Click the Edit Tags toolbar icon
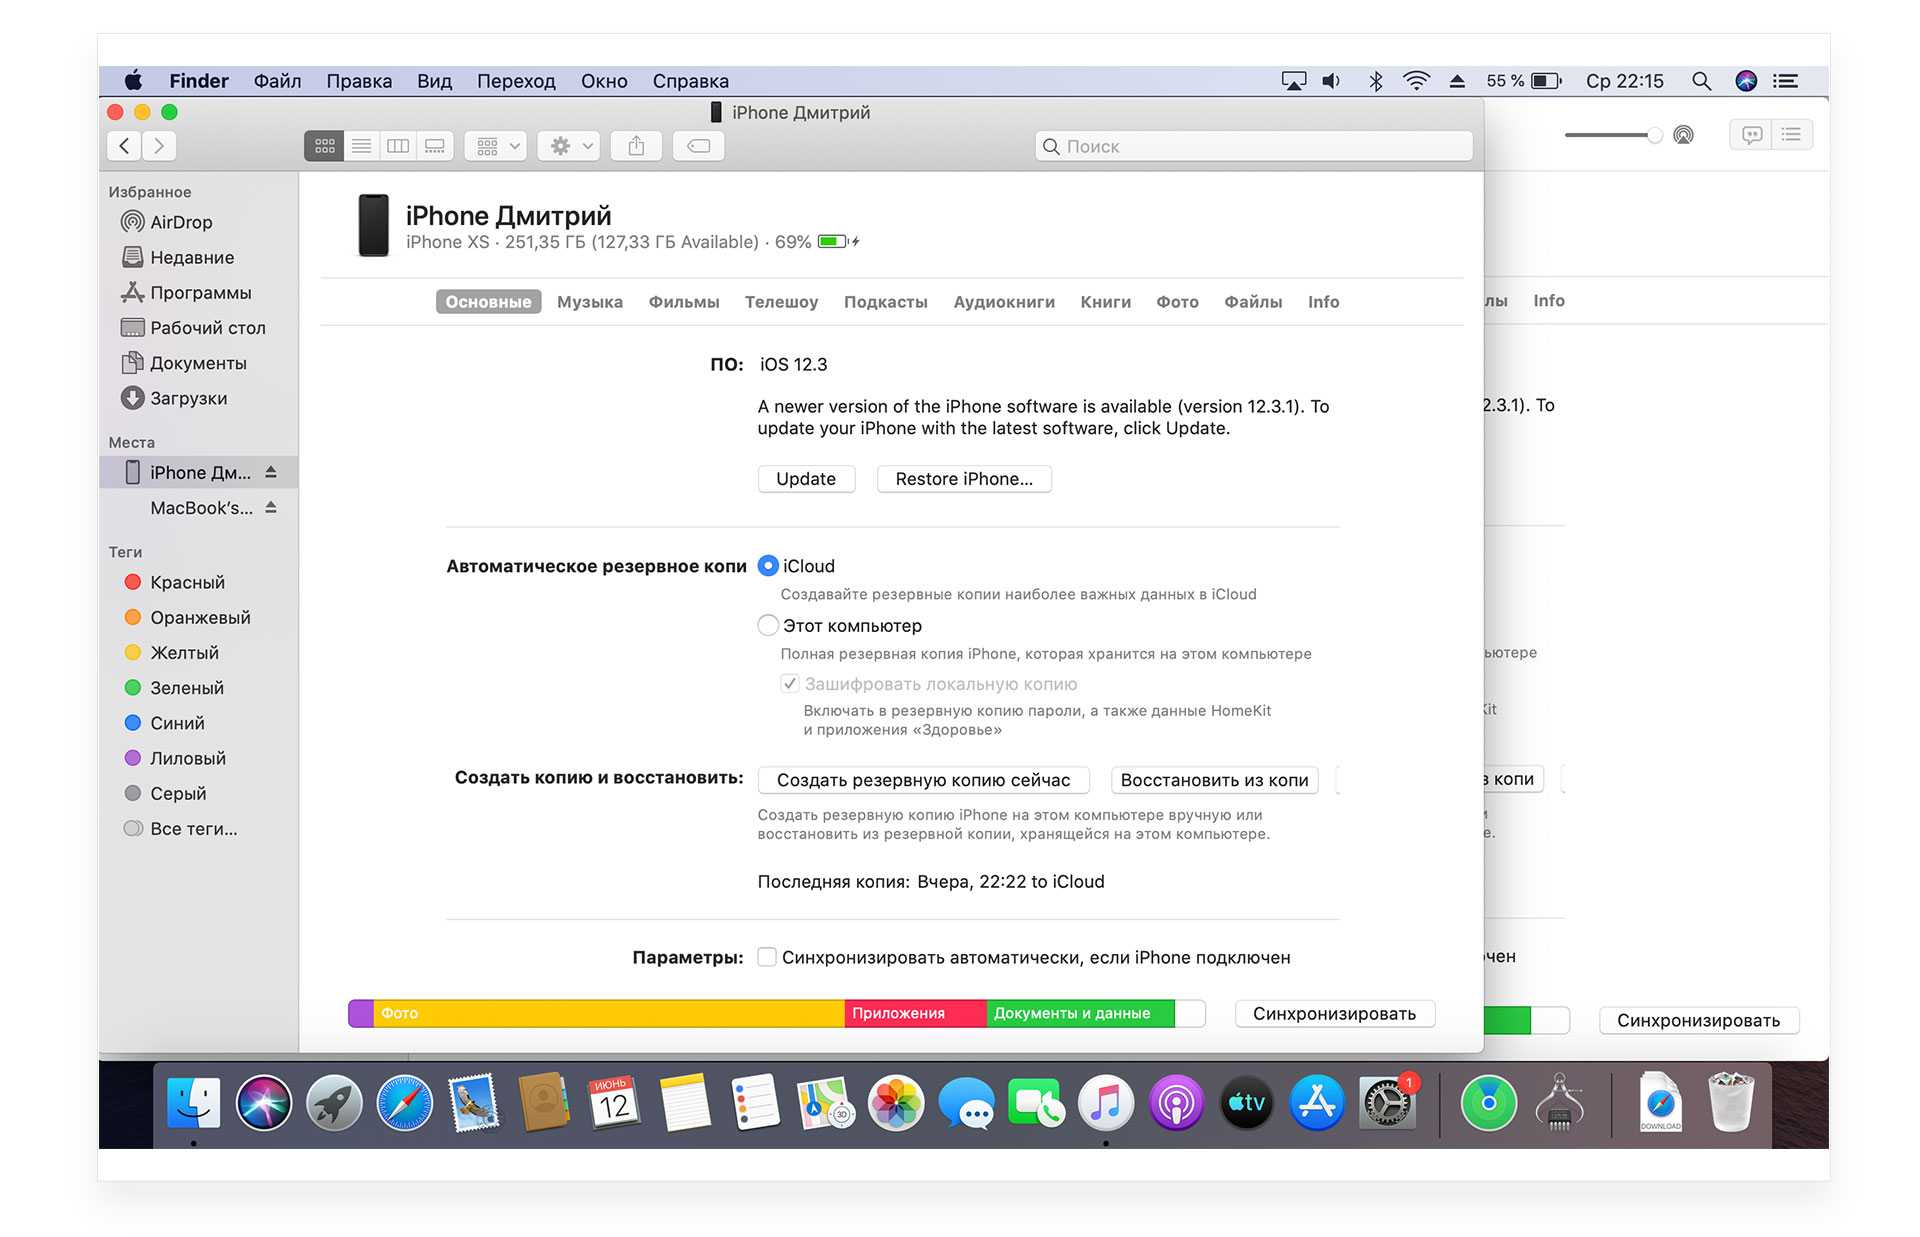Image resolution: width=1920 pixels, height=1237 pixels. pos(699,146)
